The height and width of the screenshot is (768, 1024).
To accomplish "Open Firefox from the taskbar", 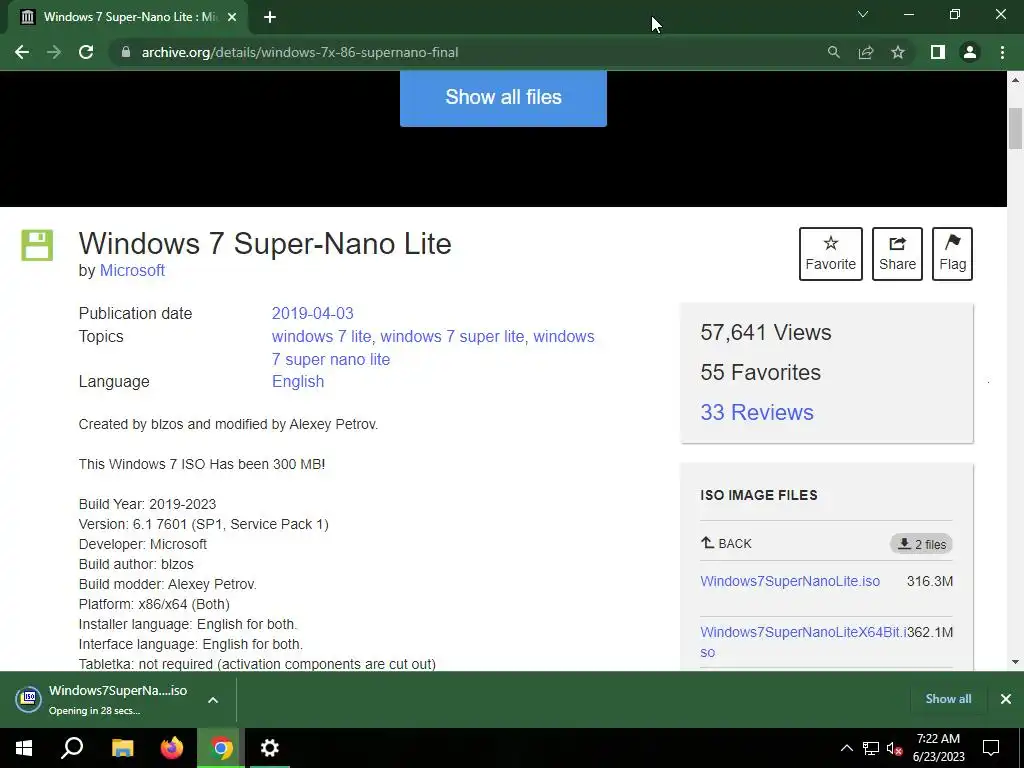I will [172, 748].
